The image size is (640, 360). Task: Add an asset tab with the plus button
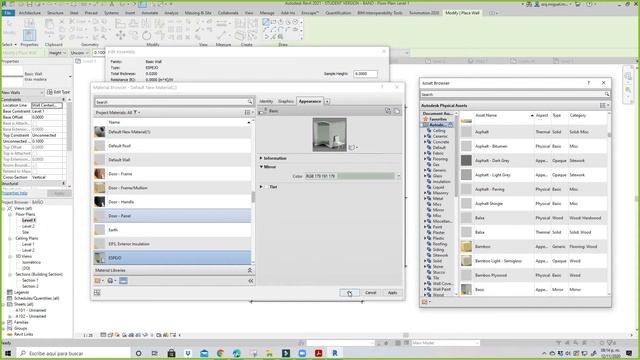pyautogui.click(x=327, y=101)
